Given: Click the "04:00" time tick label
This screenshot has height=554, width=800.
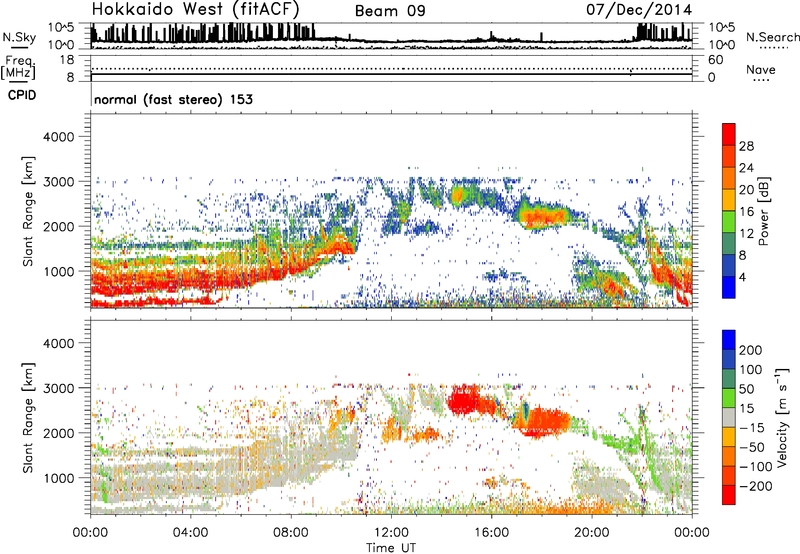Looking at the screenshot, I should click(190, 533).
